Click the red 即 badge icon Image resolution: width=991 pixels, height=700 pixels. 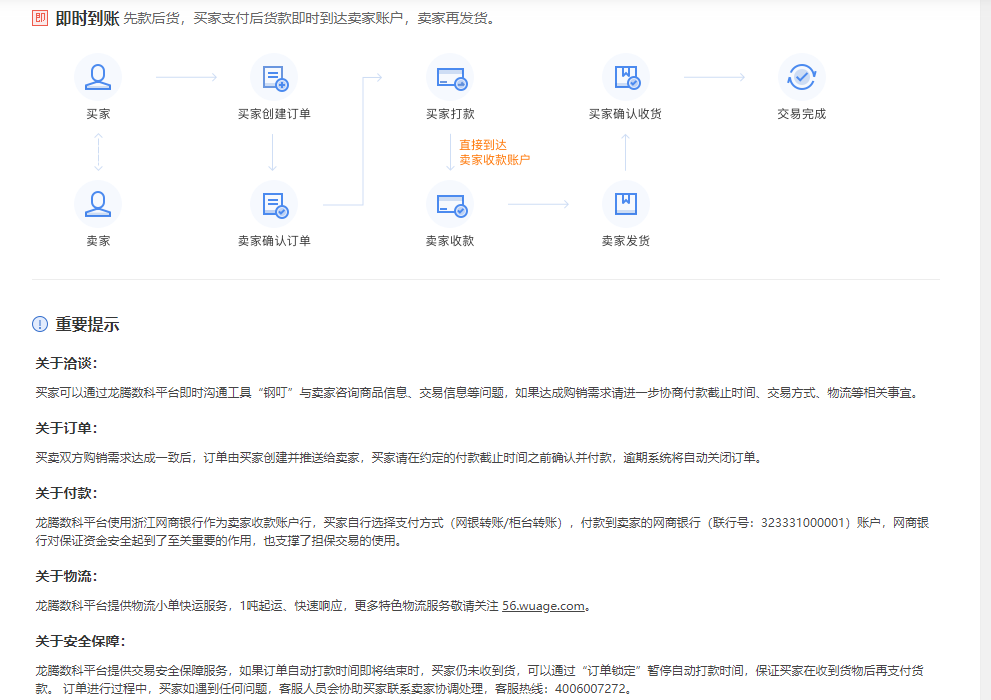coord(40,18)
